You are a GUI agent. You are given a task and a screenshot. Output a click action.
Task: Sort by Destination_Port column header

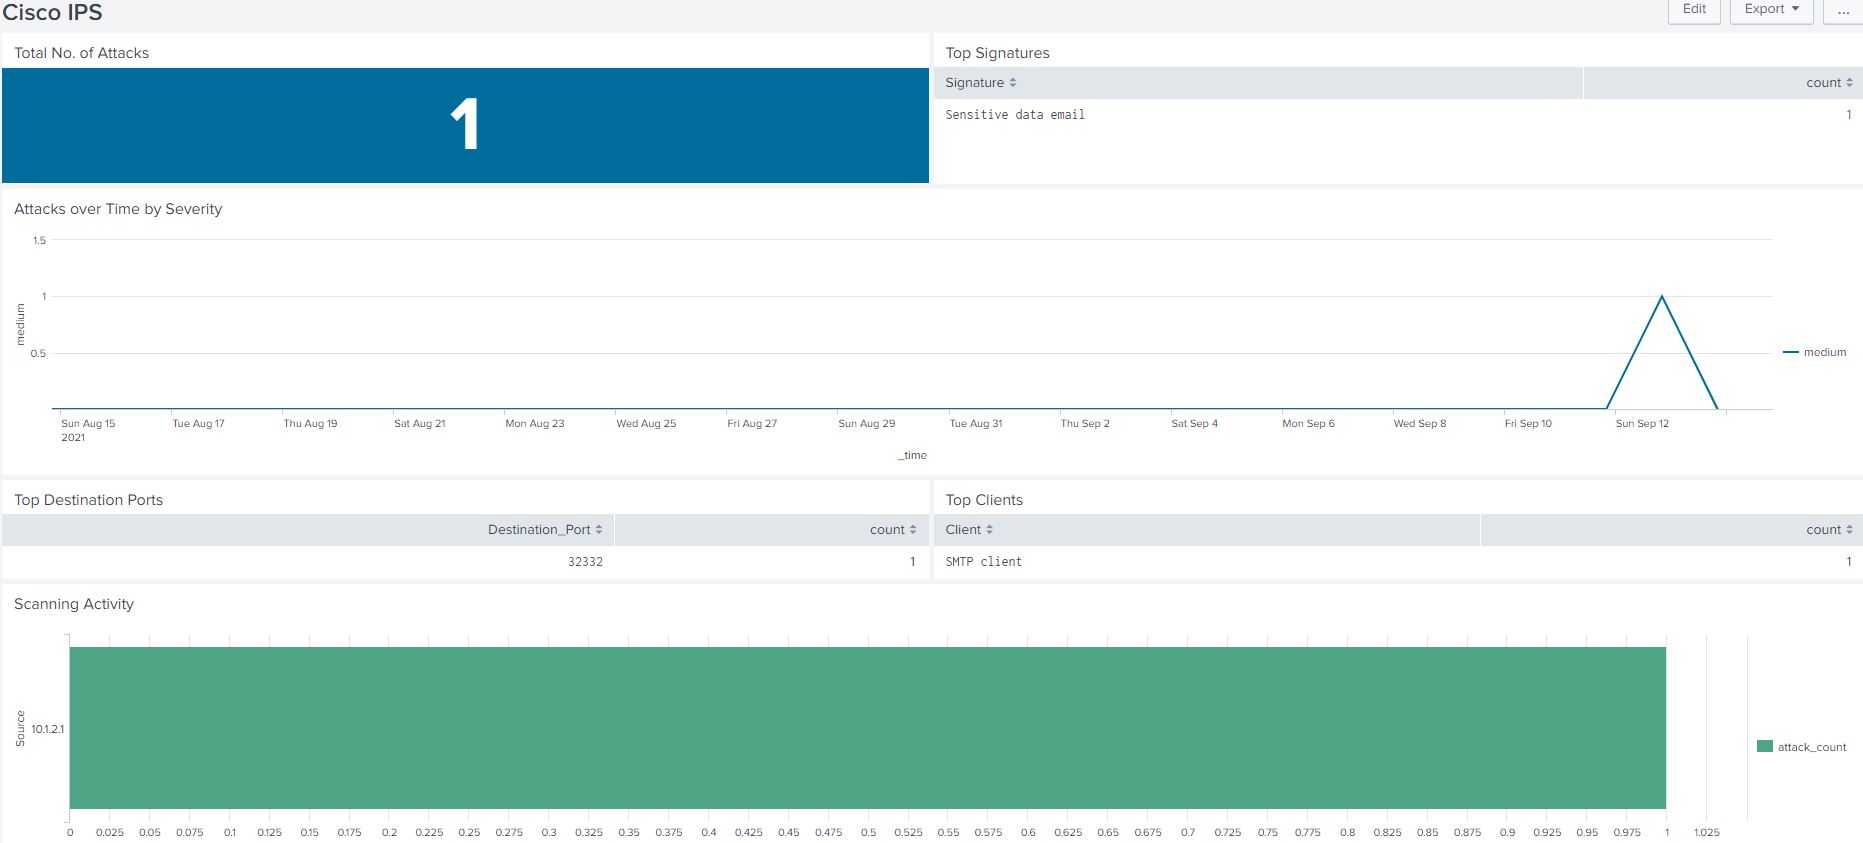click(x=545, y=530)
